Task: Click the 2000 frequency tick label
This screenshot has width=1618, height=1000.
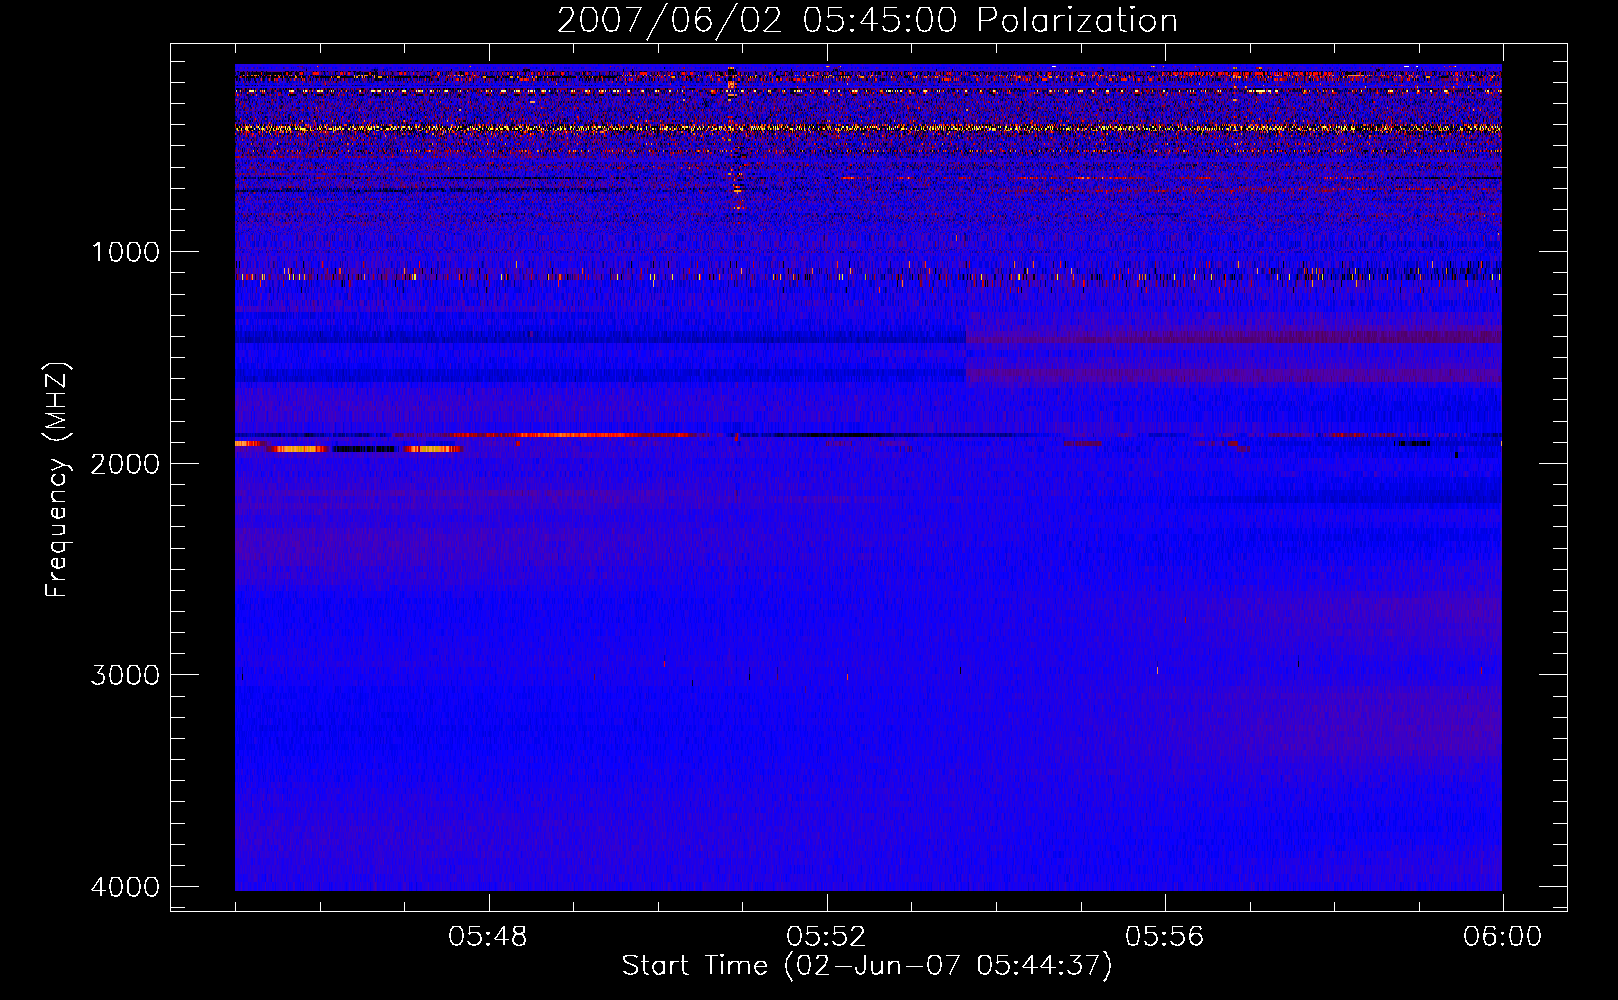Action: tap(125, 463)
